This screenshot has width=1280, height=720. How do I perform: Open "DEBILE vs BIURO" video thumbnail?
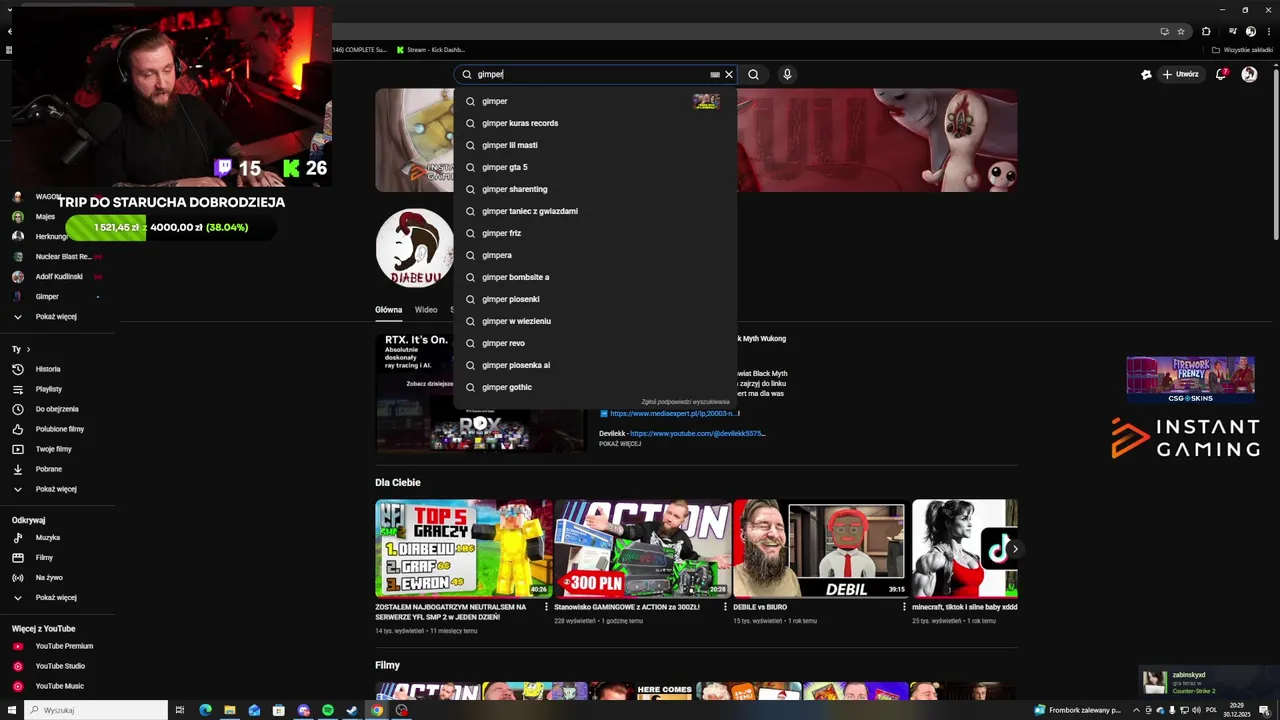click(822, 549)
